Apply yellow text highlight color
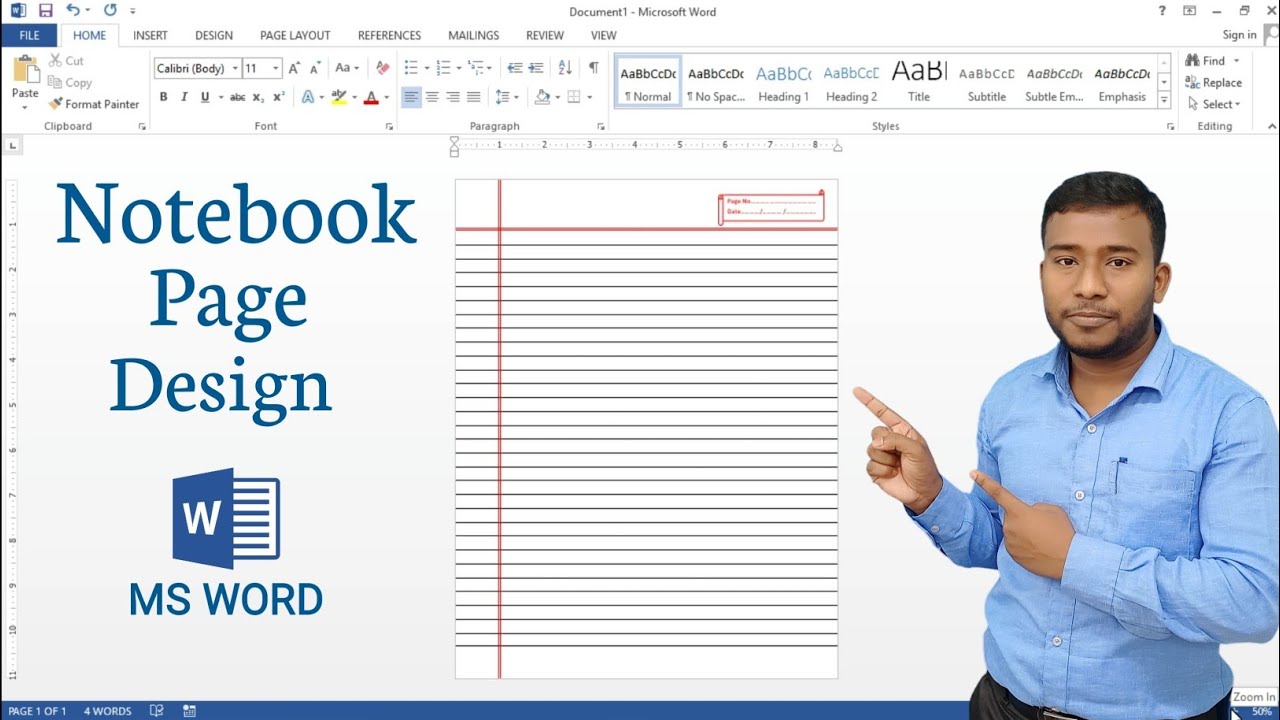Screen dimensions: 1280x720 point(338,97)
